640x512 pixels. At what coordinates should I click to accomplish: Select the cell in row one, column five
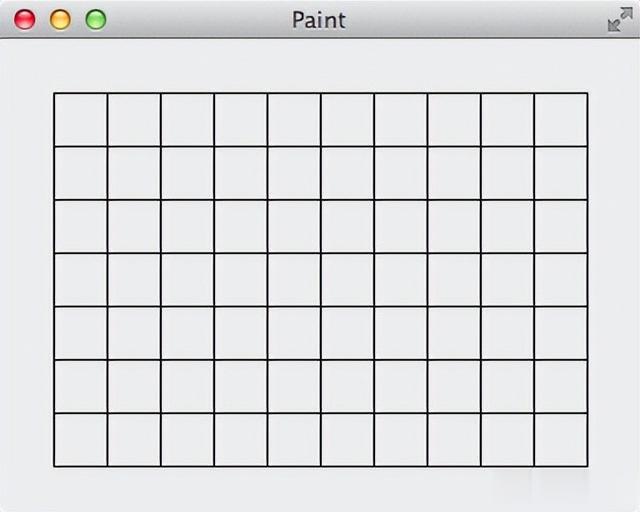pos(294,120)
